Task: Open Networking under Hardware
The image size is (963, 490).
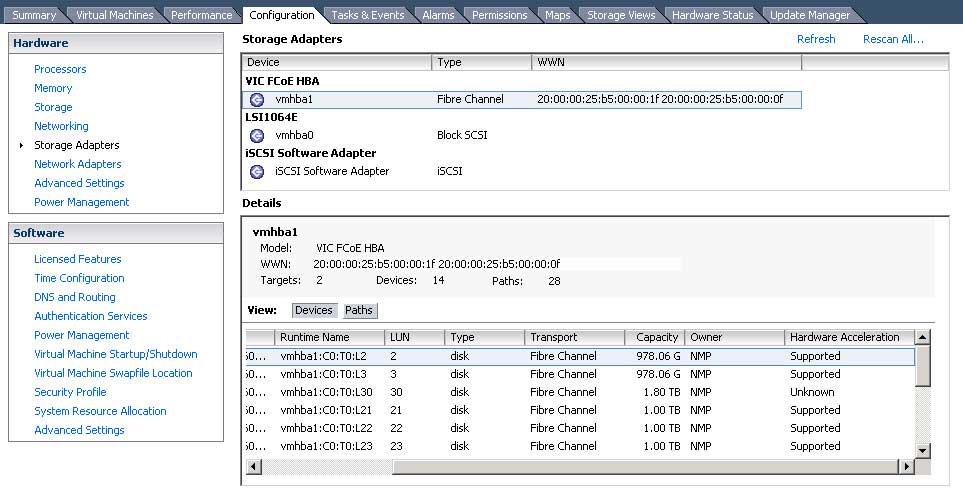Action: pyautogui.click(x=61, y=126)
